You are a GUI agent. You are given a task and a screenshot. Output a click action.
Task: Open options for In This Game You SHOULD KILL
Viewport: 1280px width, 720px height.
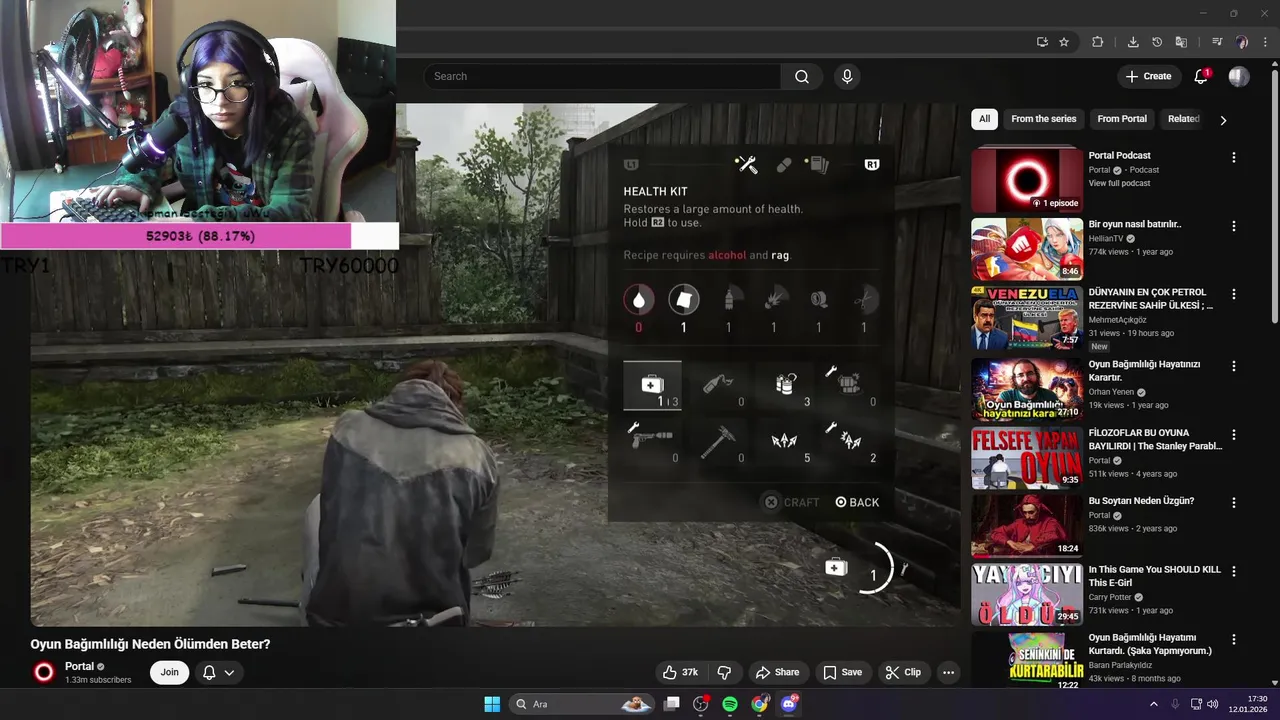(1233, 572)
